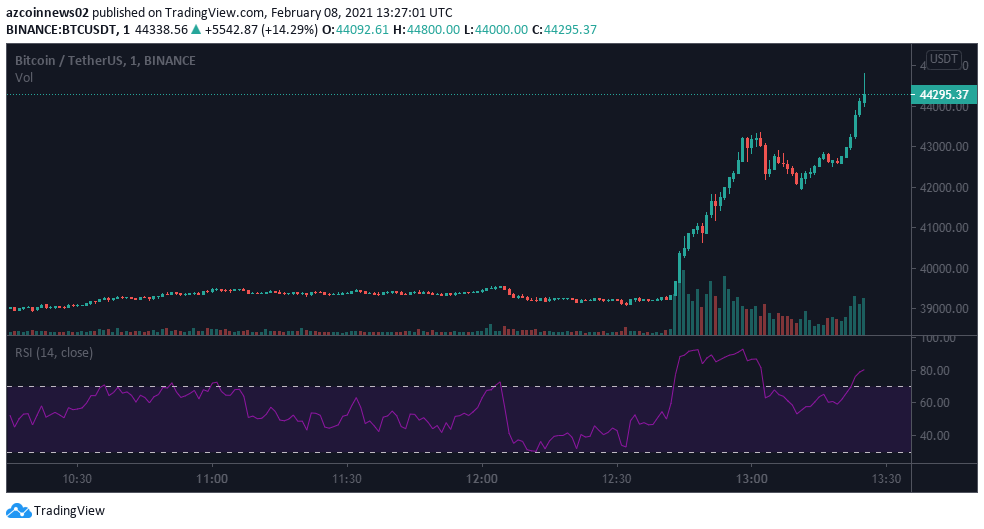Click the most recent RSI line point near 80
This screenshot has height=529, width=984.
[x=864, y=370]
